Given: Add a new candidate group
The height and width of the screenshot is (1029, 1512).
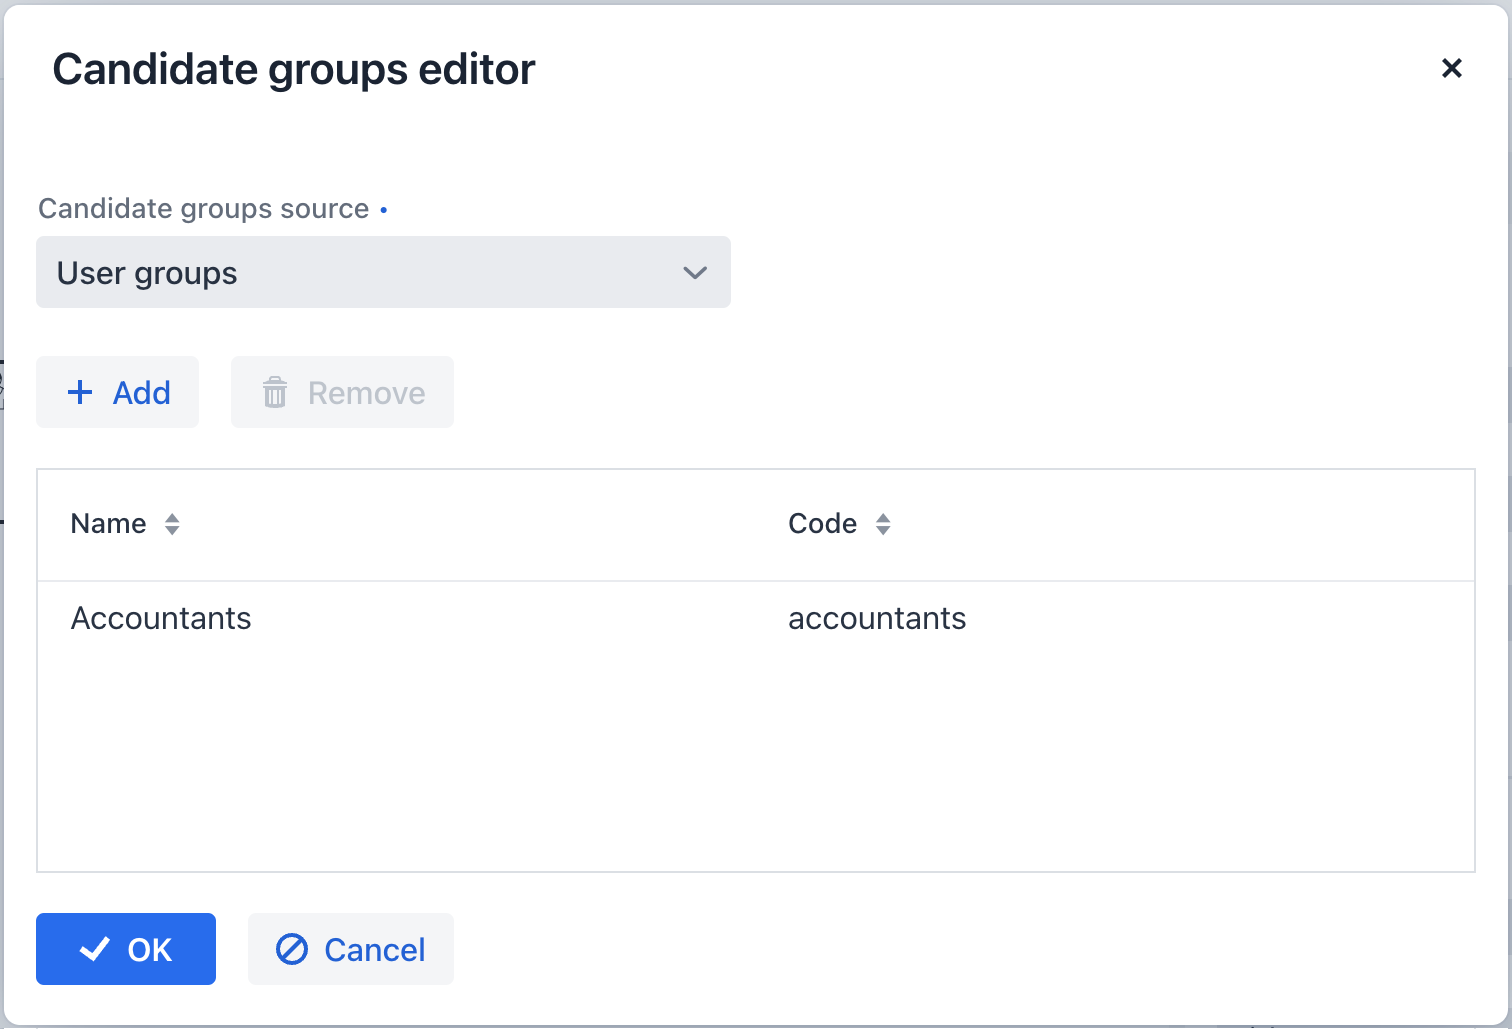Looking at the screenshot, I should pyautogui.click(x=117, y=392).
